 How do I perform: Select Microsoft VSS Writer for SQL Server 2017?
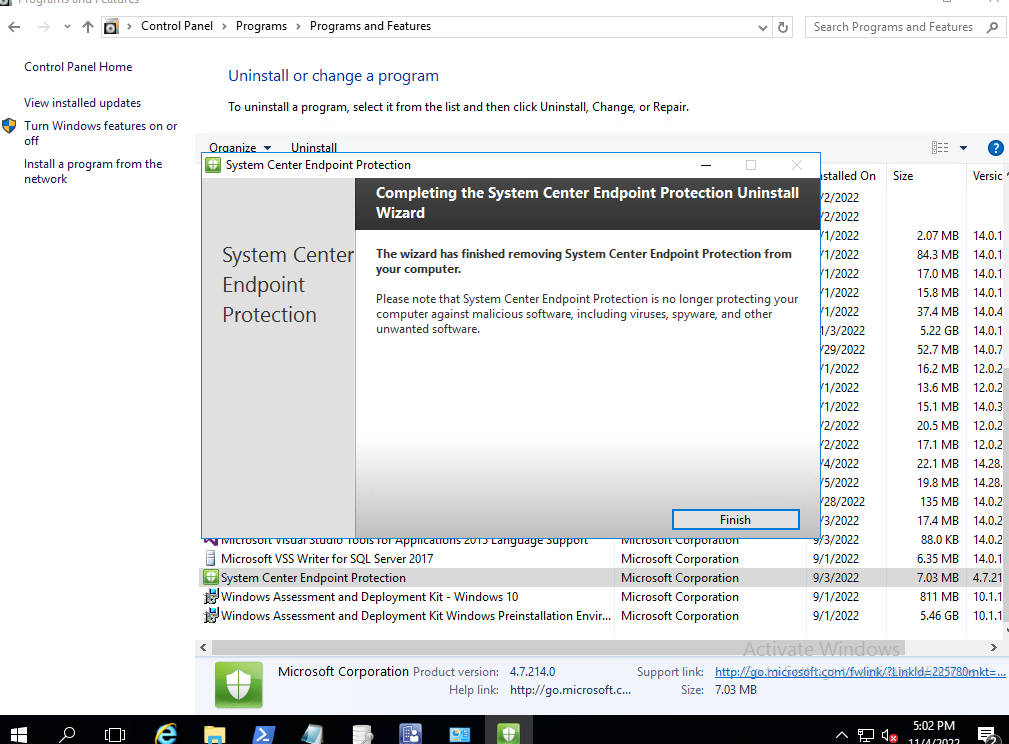327,559
